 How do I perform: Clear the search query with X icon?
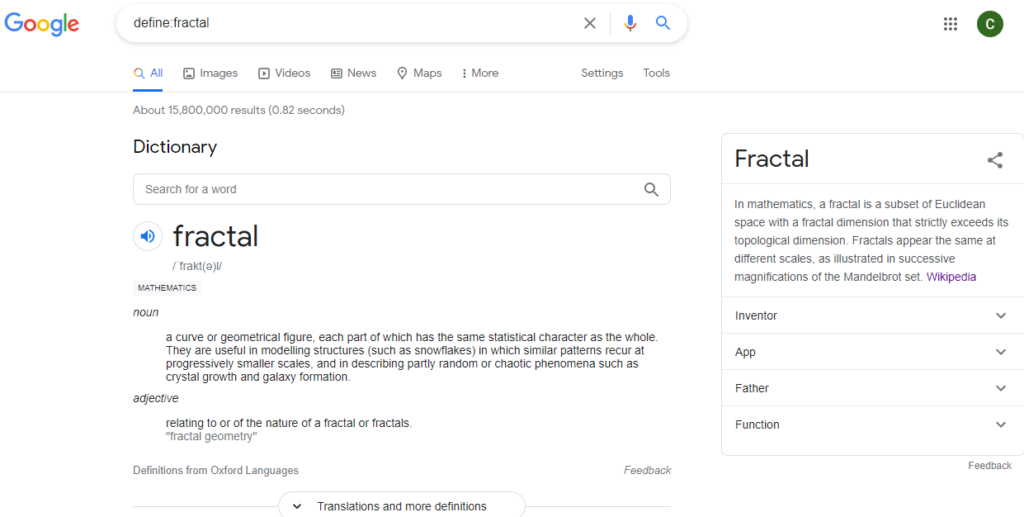click(590, 23)
